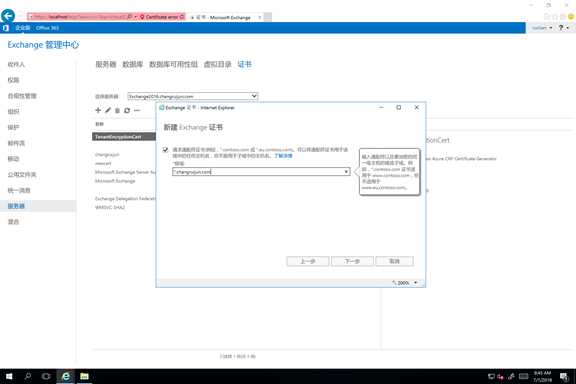
Task: Click the search magnifier in the address bar
Action: pyautogui.click(x=129, y=17)
